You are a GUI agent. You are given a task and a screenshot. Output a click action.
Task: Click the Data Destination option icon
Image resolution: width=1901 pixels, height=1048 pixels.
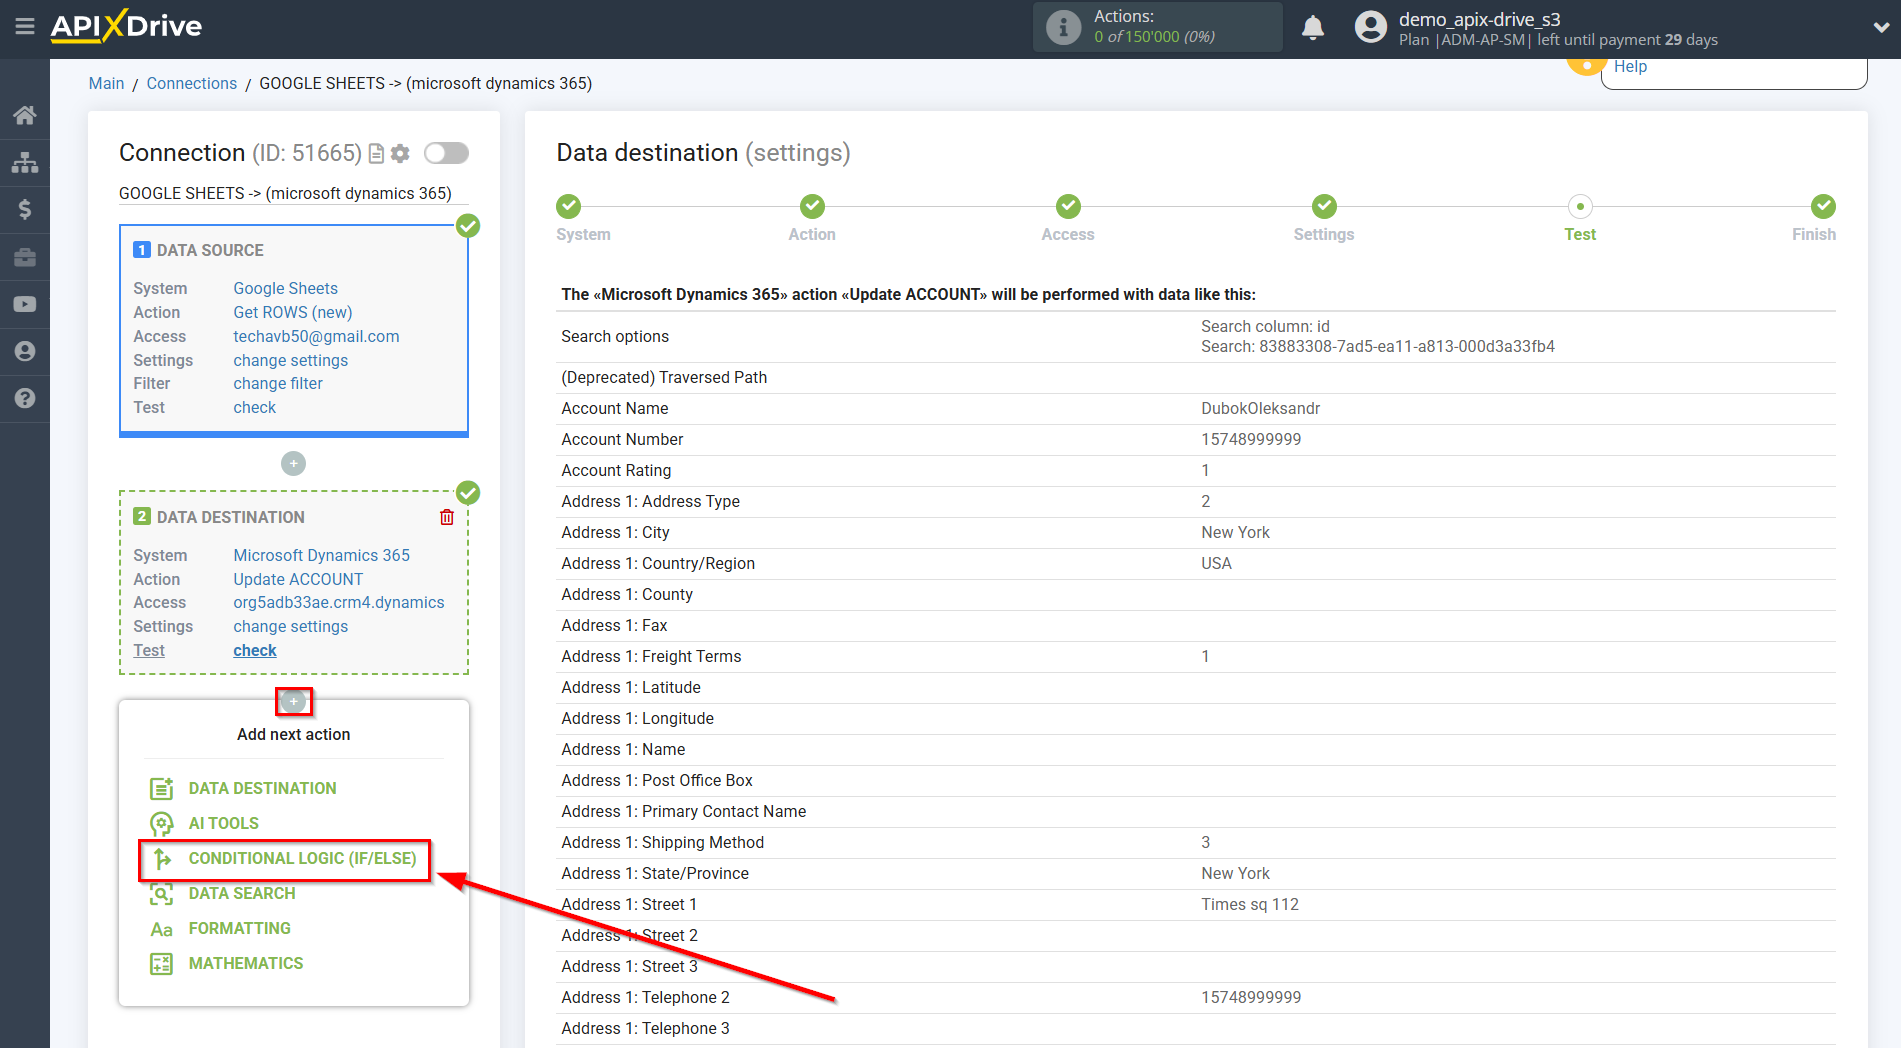click(161, 788)
